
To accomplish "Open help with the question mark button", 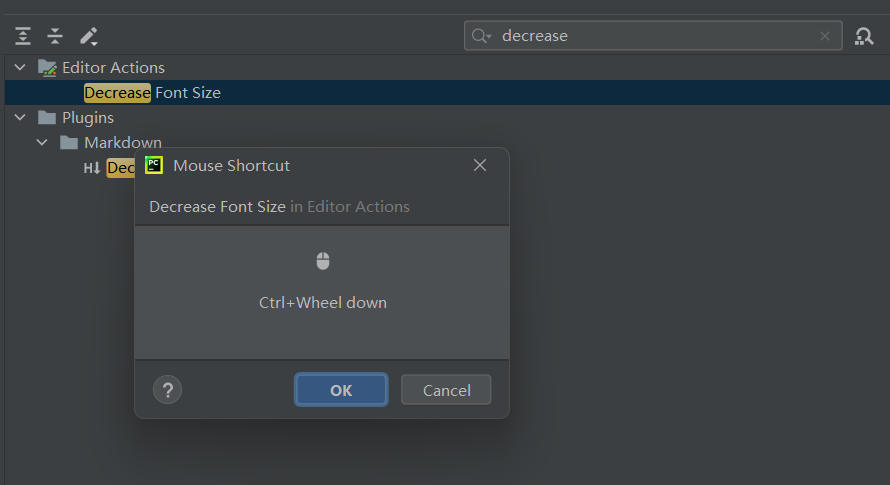I will [167, 390].
